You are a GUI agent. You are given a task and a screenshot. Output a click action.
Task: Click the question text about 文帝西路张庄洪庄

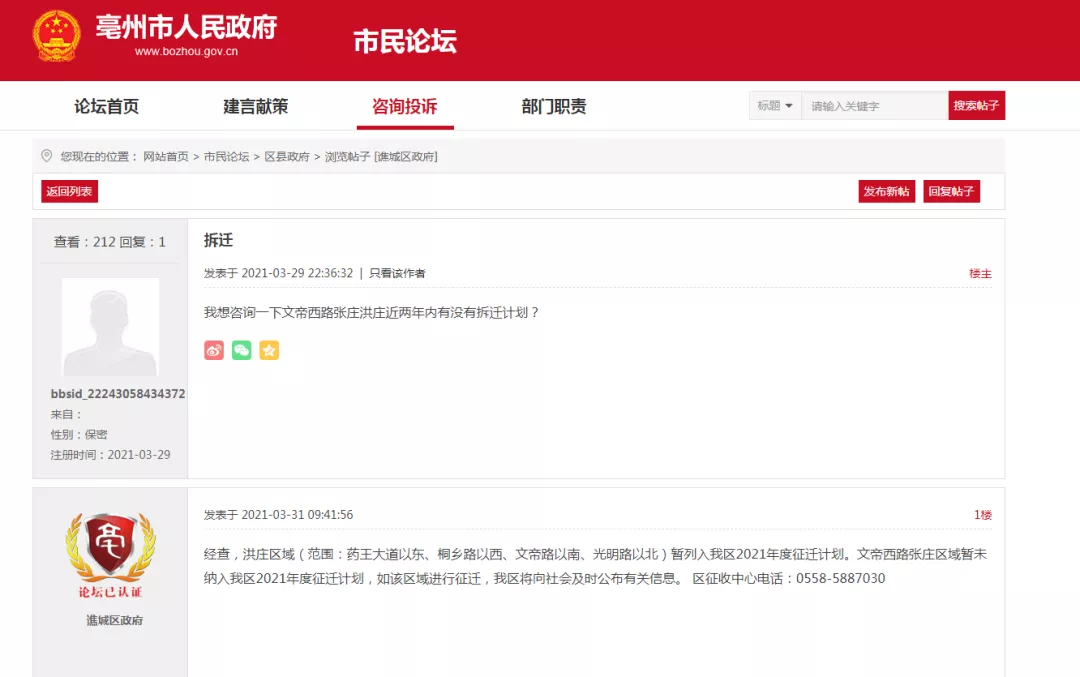371,313
